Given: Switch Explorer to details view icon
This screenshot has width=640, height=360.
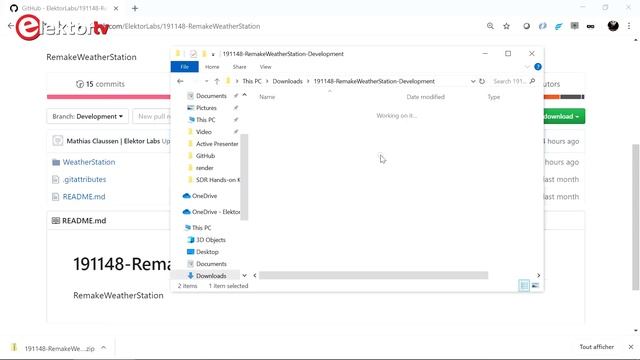Looking at the screenshot, I should (524, 286).
